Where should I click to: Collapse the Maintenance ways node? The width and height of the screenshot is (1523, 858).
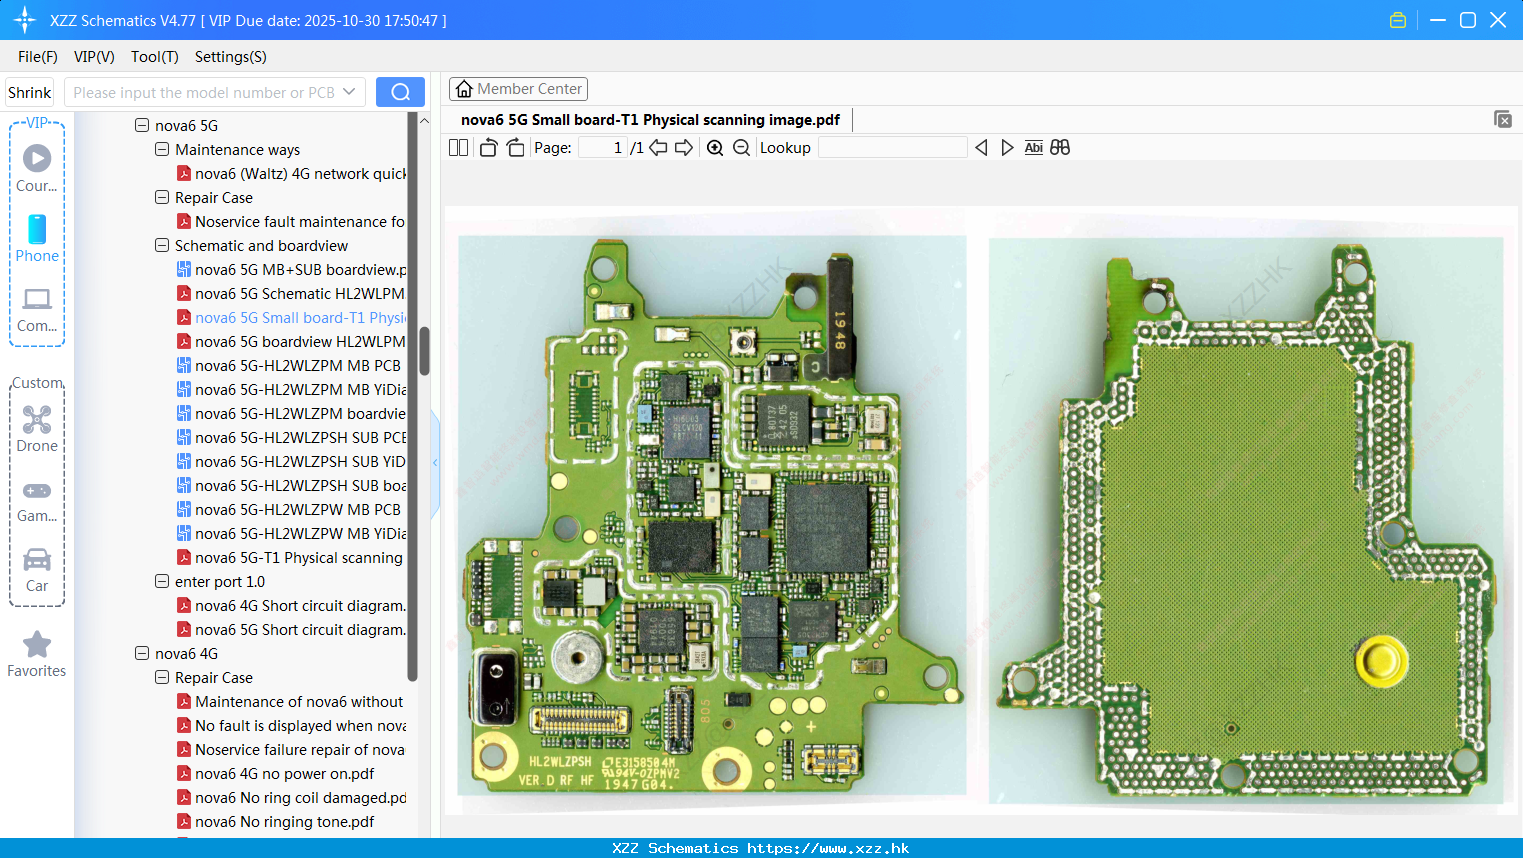(162, 149)
